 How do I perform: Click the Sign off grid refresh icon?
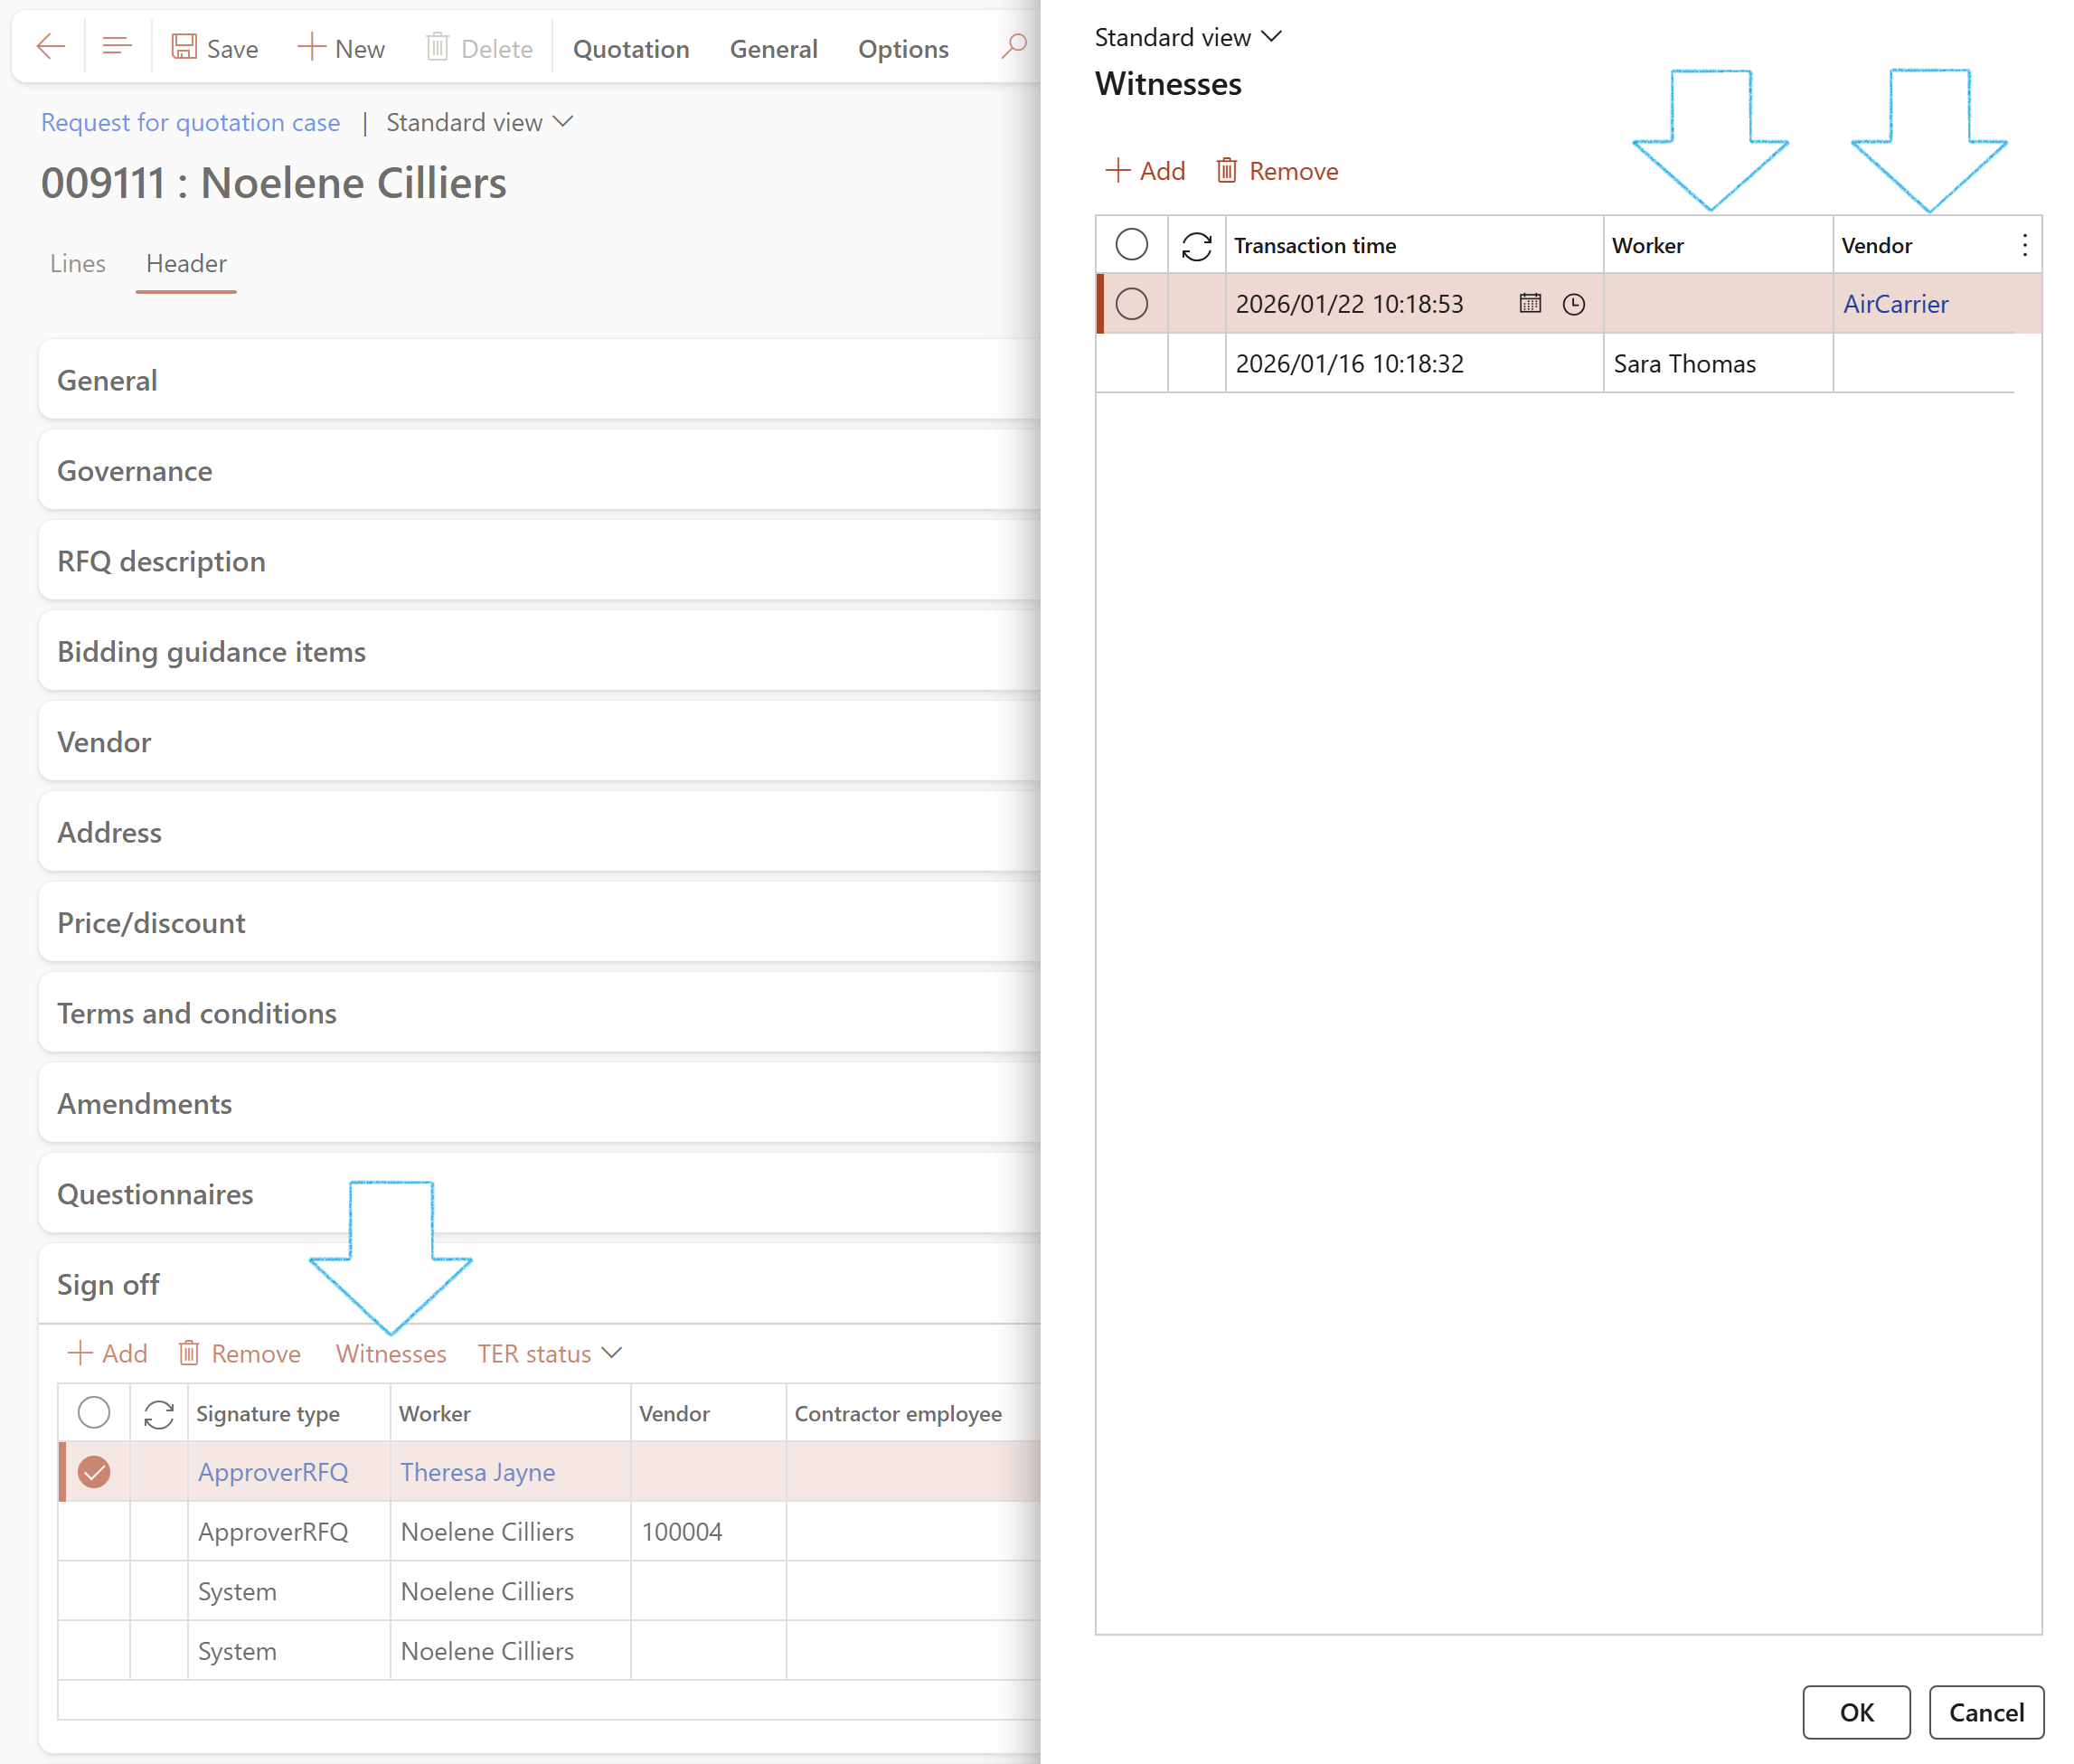click(x=159, y=1414)
